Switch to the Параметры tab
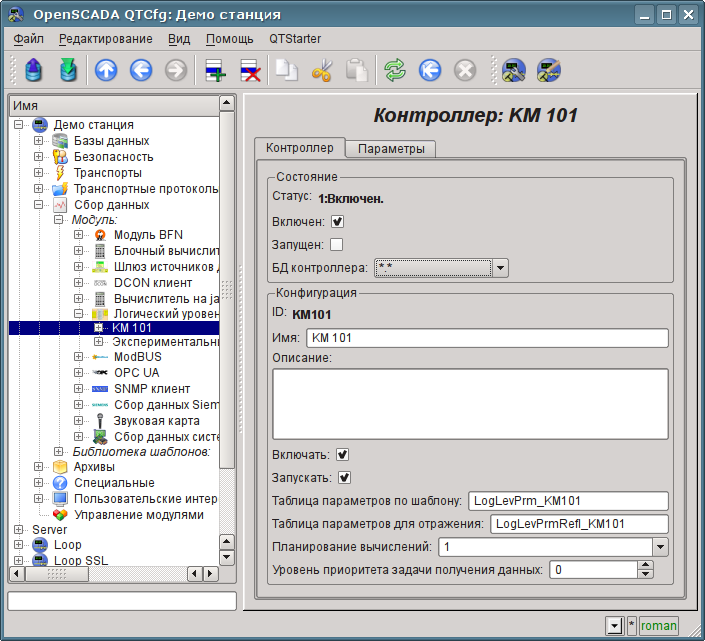The image size is (705, 641). [391, 148]
